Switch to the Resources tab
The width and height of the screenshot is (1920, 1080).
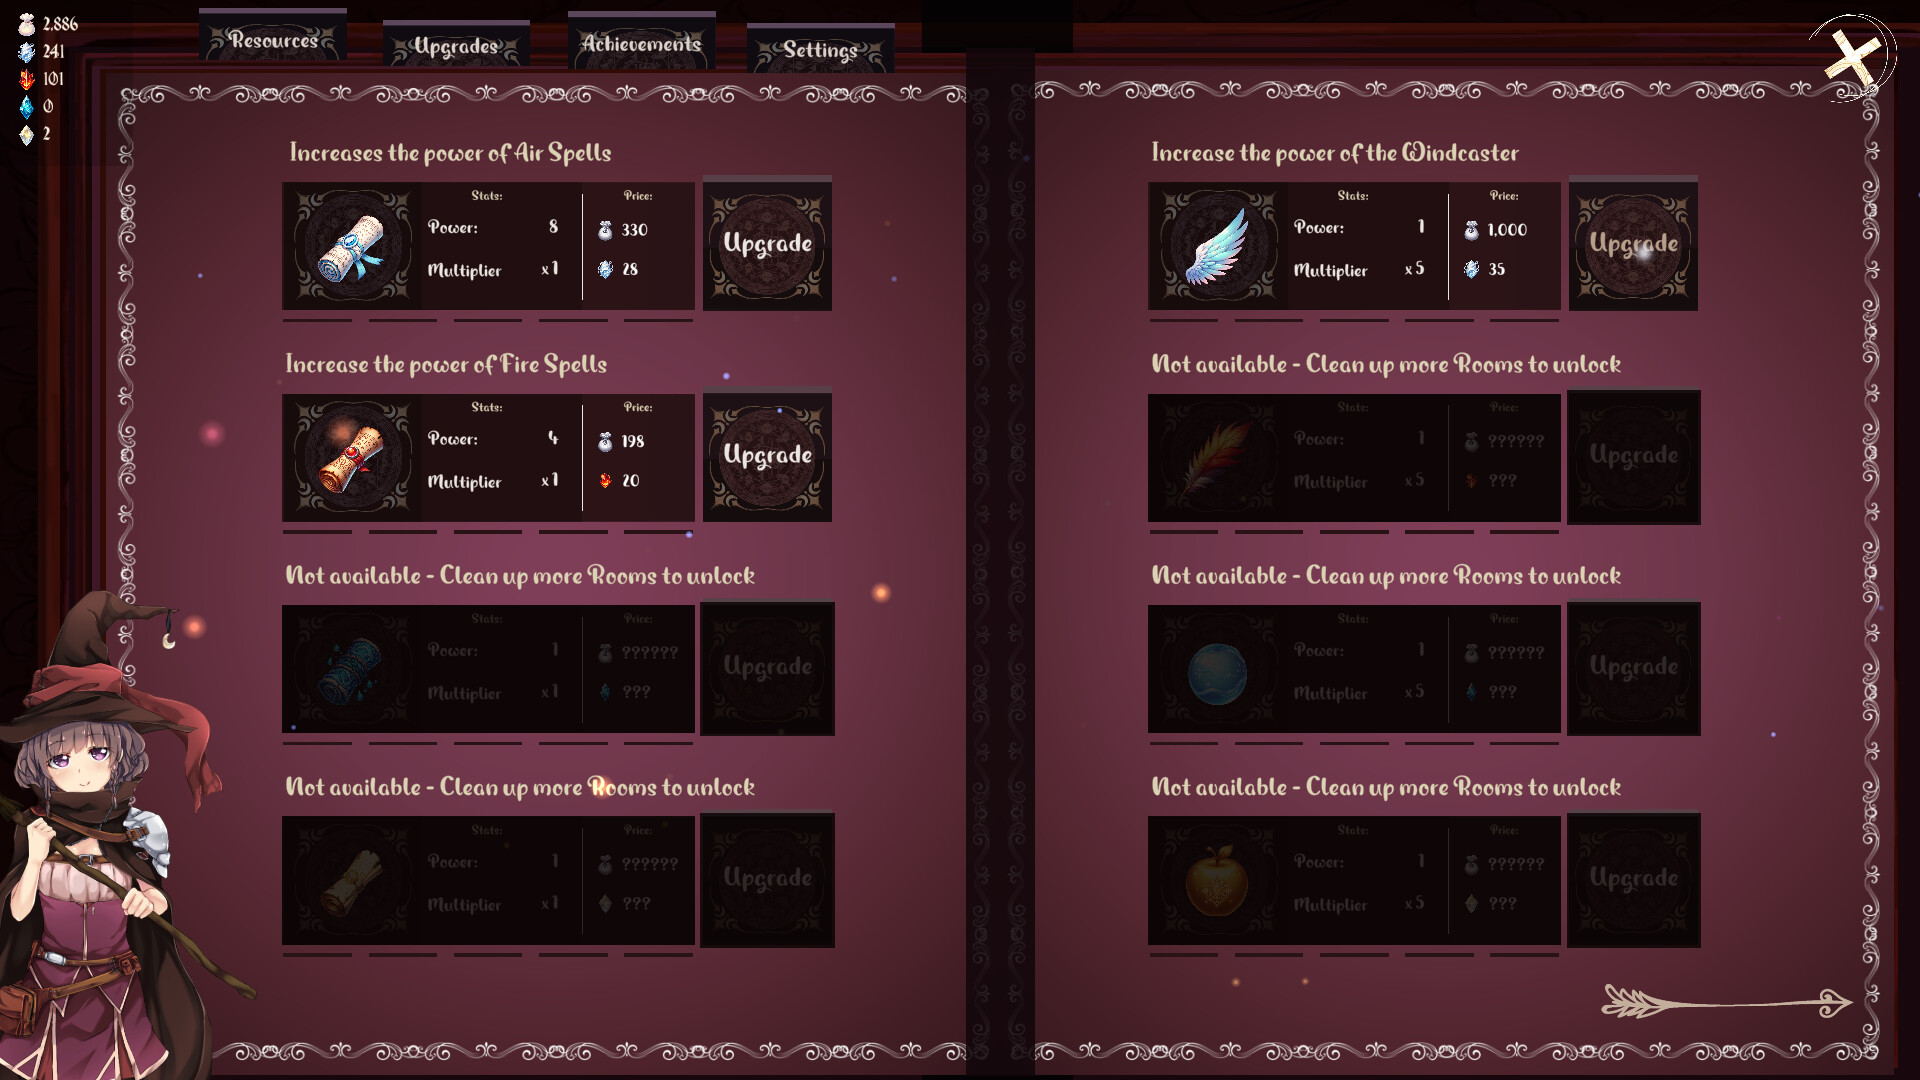pyautogui.click(x=273, y=42)
